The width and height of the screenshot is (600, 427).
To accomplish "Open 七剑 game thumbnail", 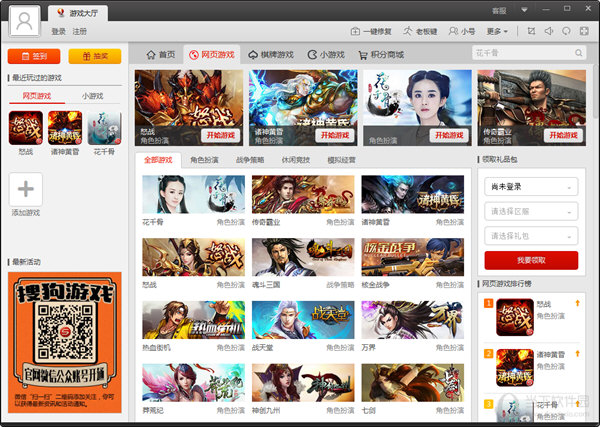I will point(412,383).
